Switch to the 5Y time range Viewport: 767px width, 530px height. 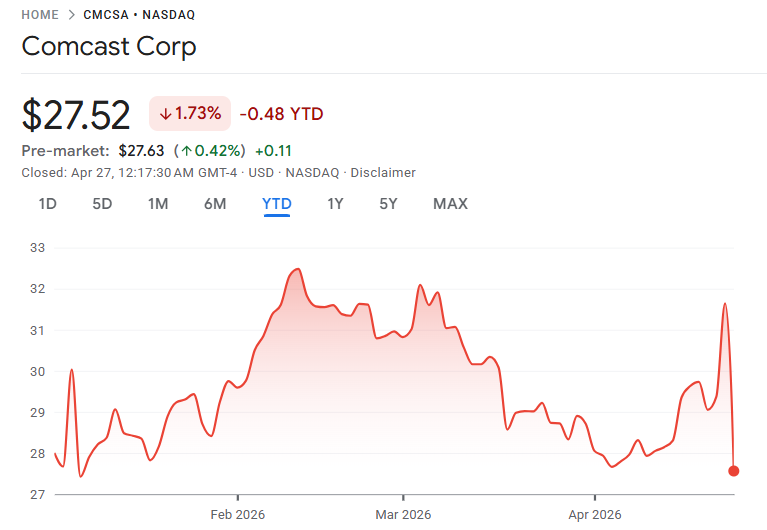pos(388,204)
